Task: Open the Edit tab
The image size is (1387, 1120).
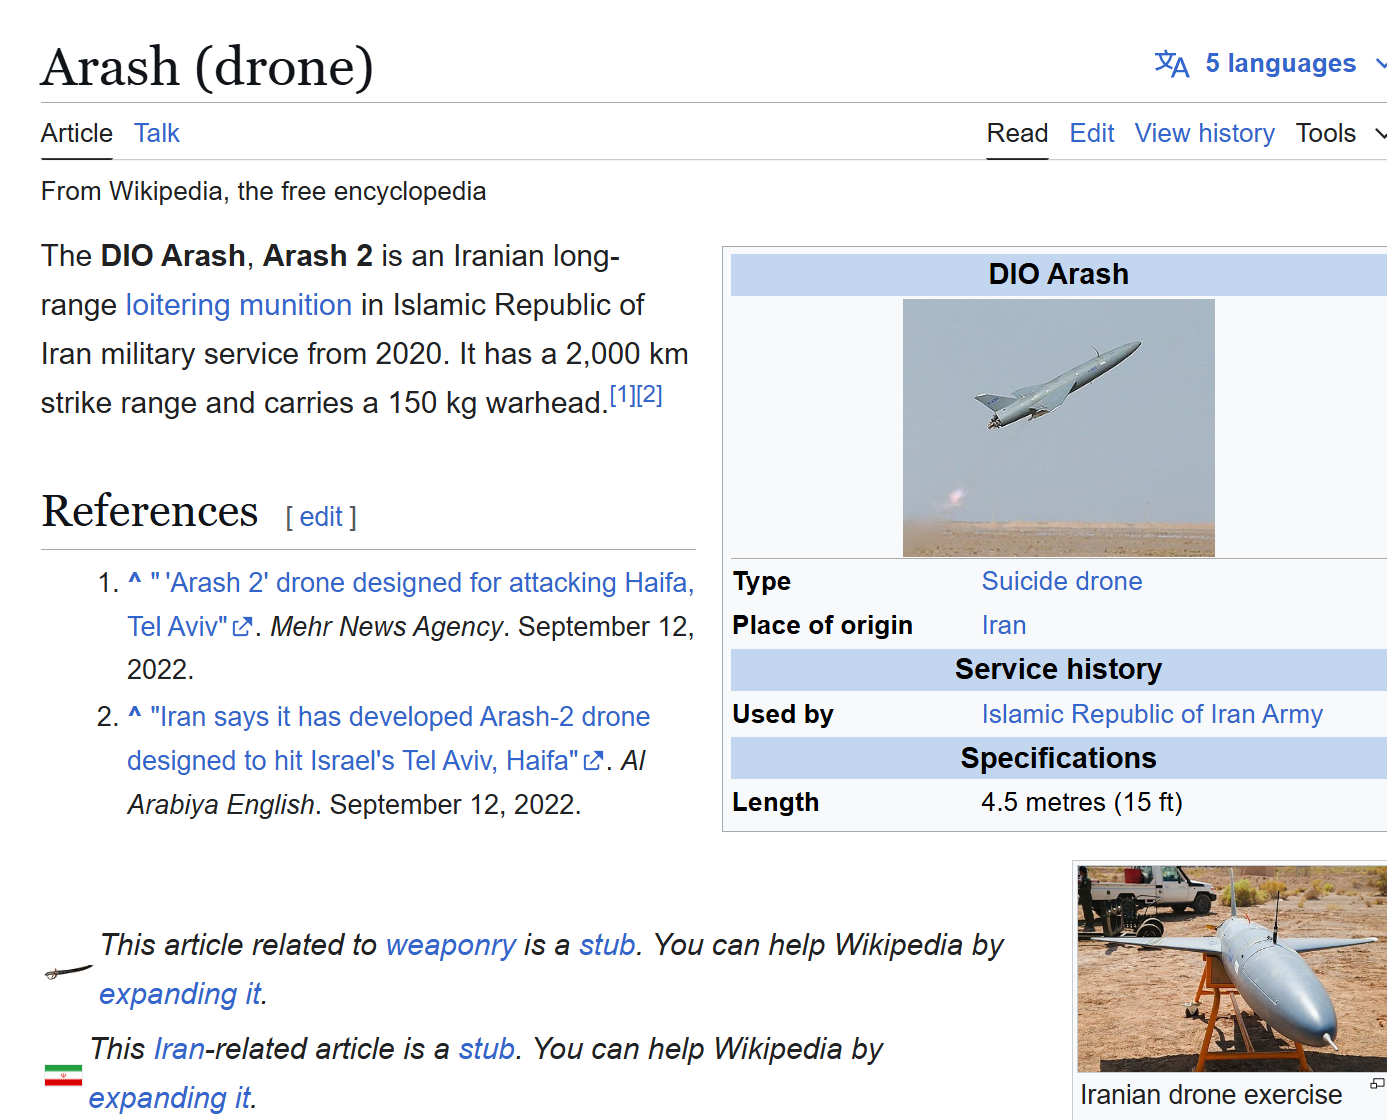Action: 1091,133
